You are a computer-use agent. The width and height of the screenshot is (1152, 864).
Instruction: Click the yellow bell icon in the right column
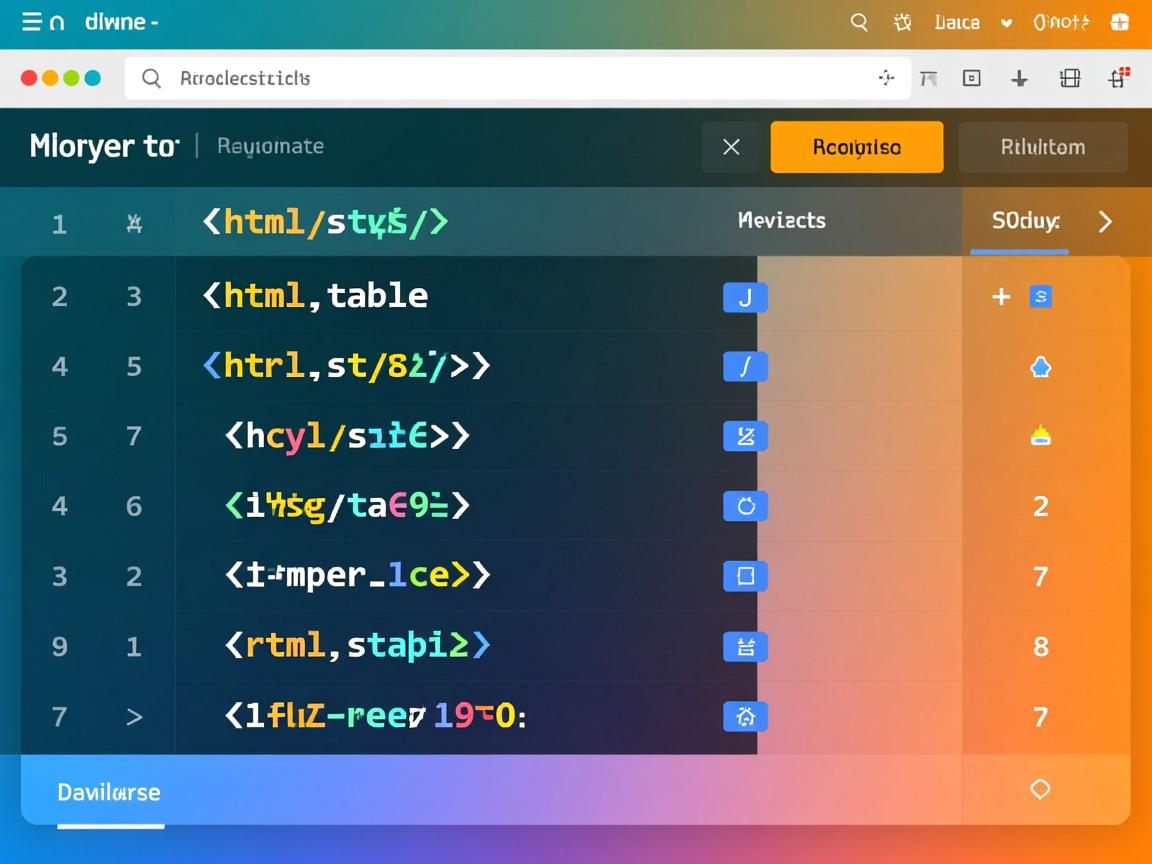(1040, 436)
